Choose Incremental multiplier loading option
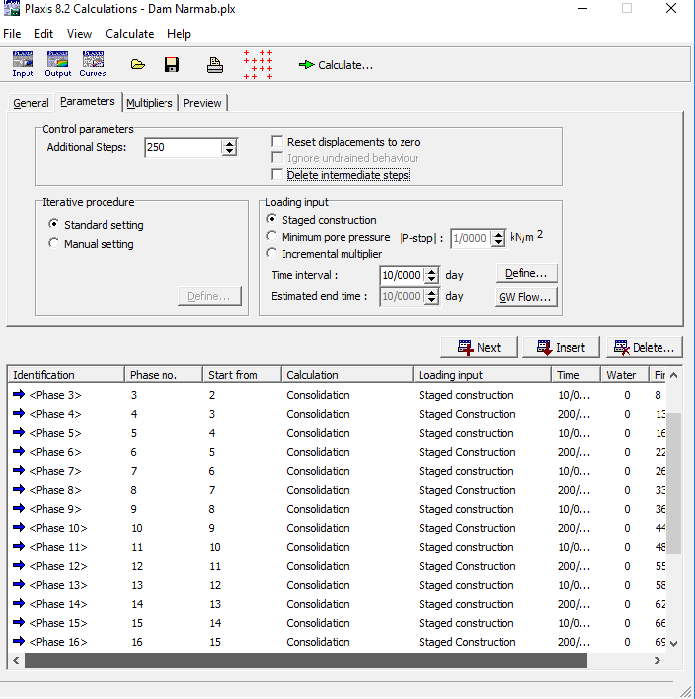This screenshot has width=695, height=699. [272, 254]
